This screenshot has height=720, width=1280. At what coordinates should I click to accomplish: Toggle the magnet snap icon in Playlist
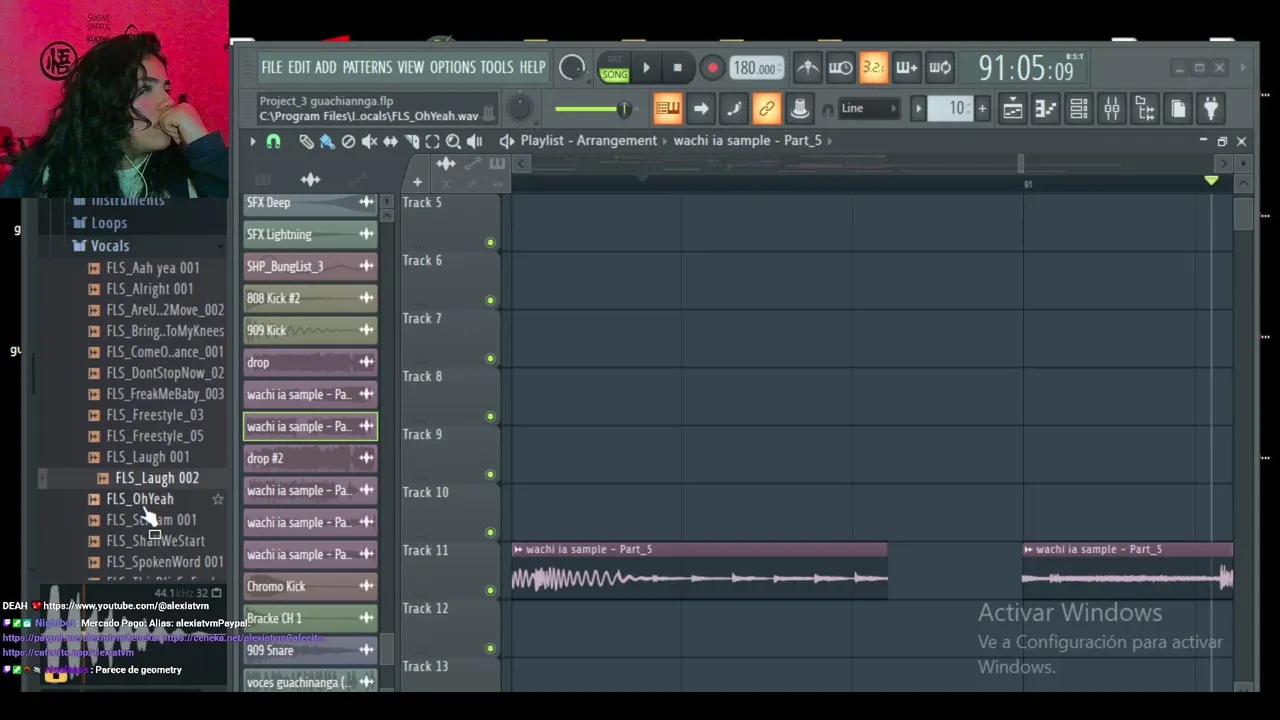[x=273, y=141]
